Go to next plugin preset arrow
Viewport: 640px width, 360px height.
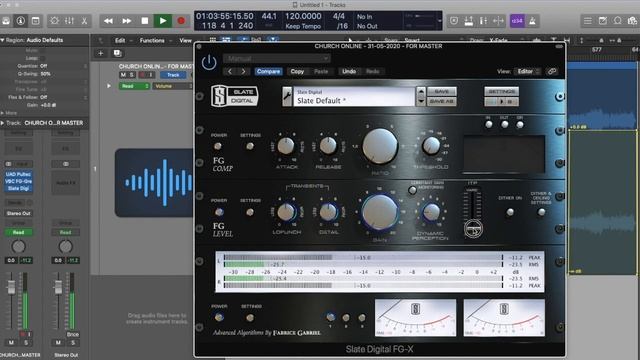[243, 71]
